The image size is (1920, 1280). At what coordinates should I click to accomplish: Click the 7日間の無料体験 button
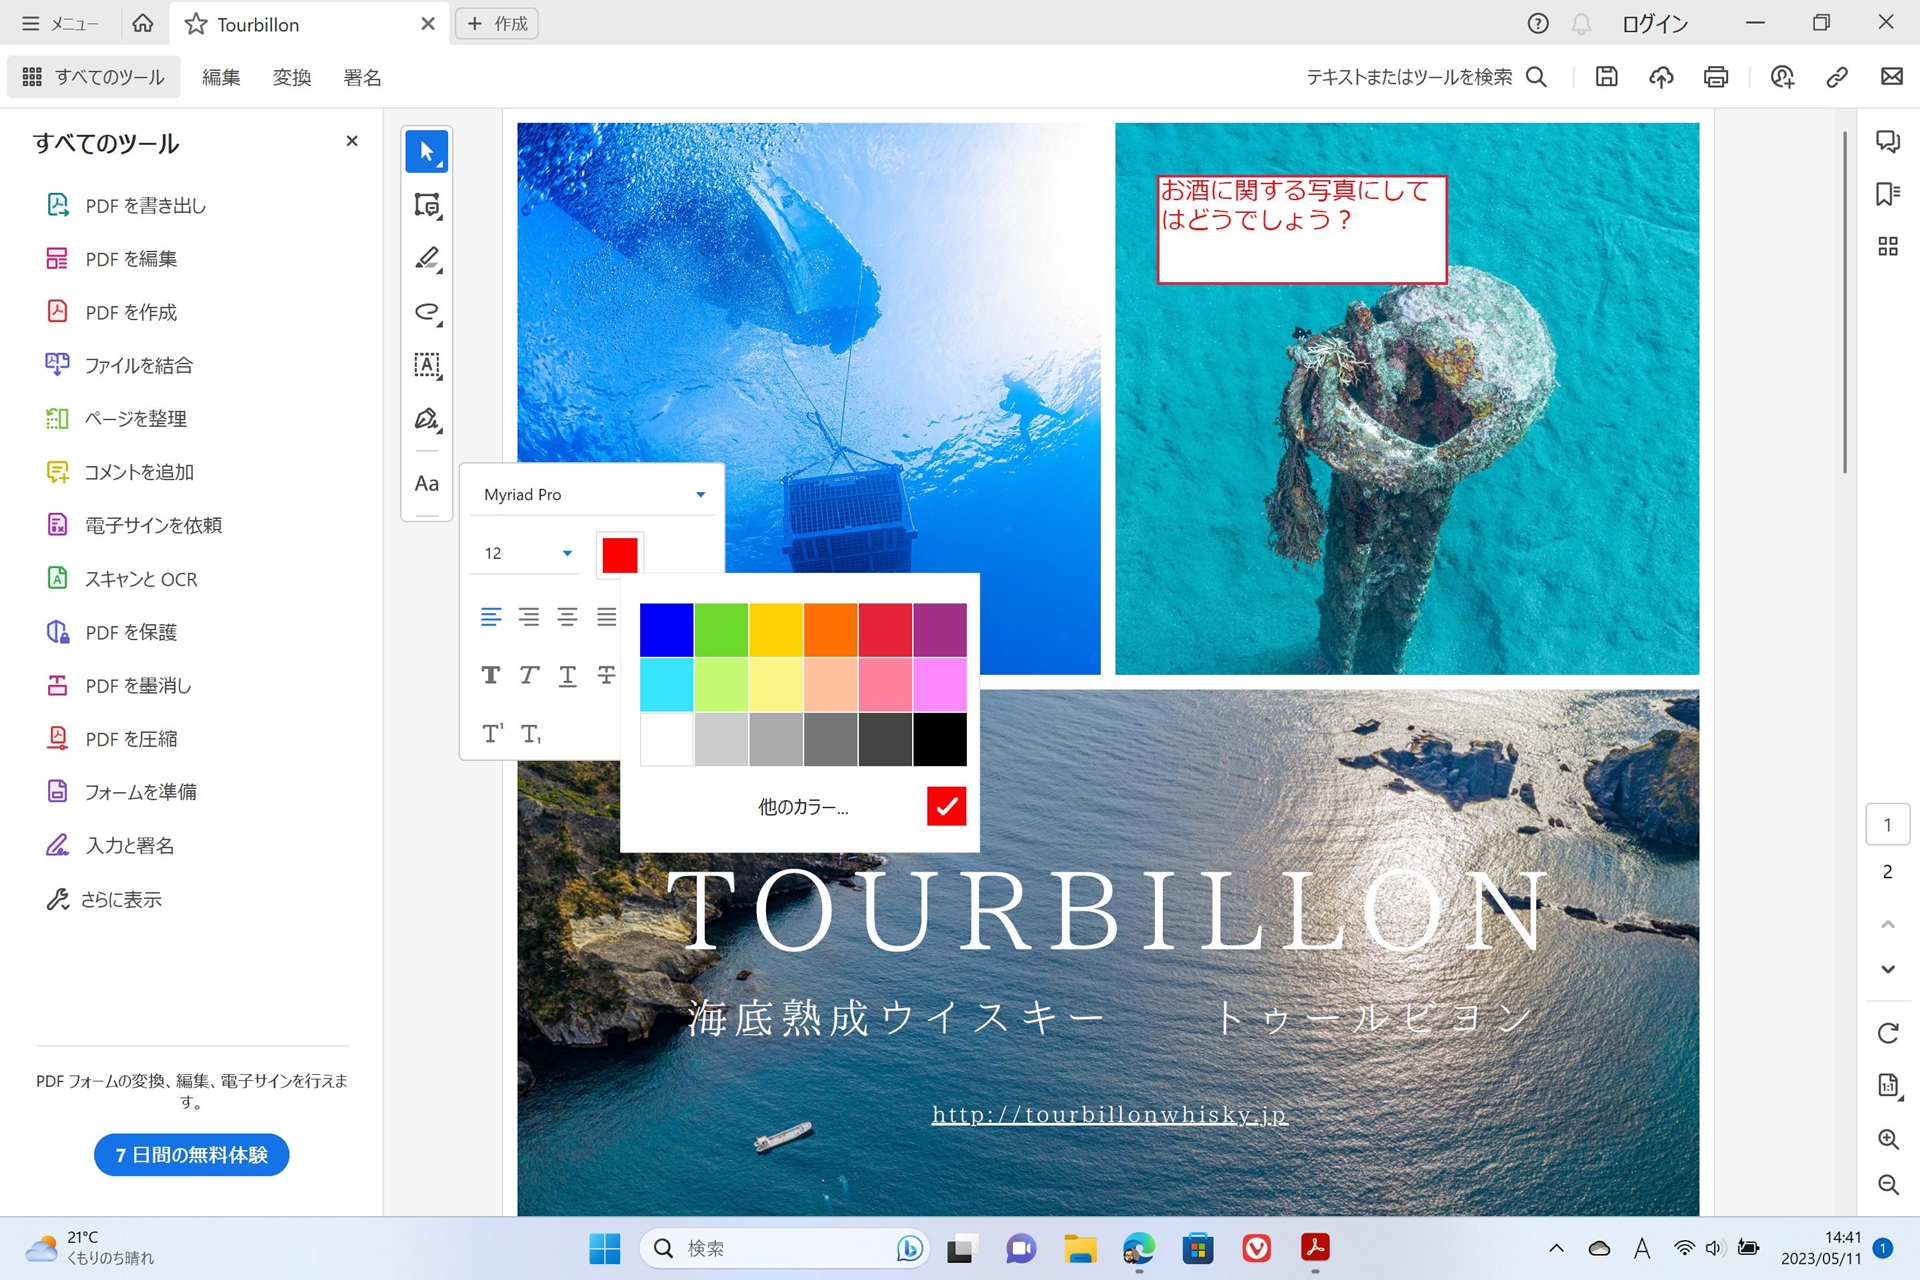pyautogui.click(x=191, y=1155)
